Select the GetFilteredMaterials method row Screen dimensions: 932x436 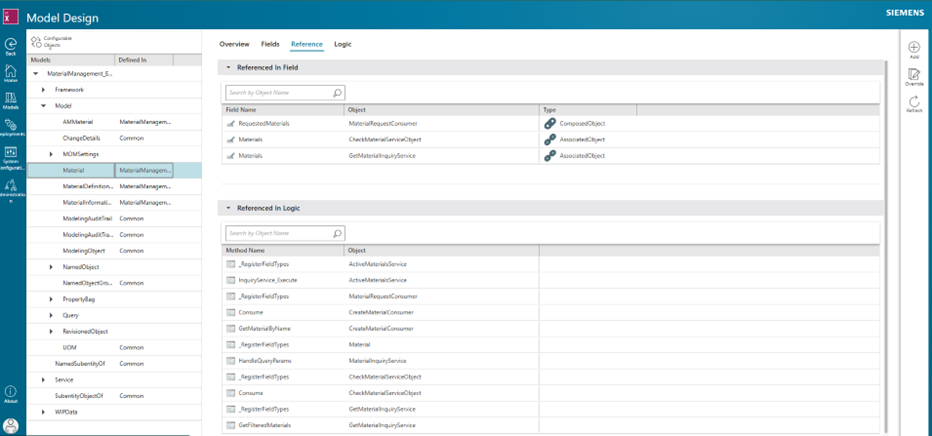coord(265,425)
